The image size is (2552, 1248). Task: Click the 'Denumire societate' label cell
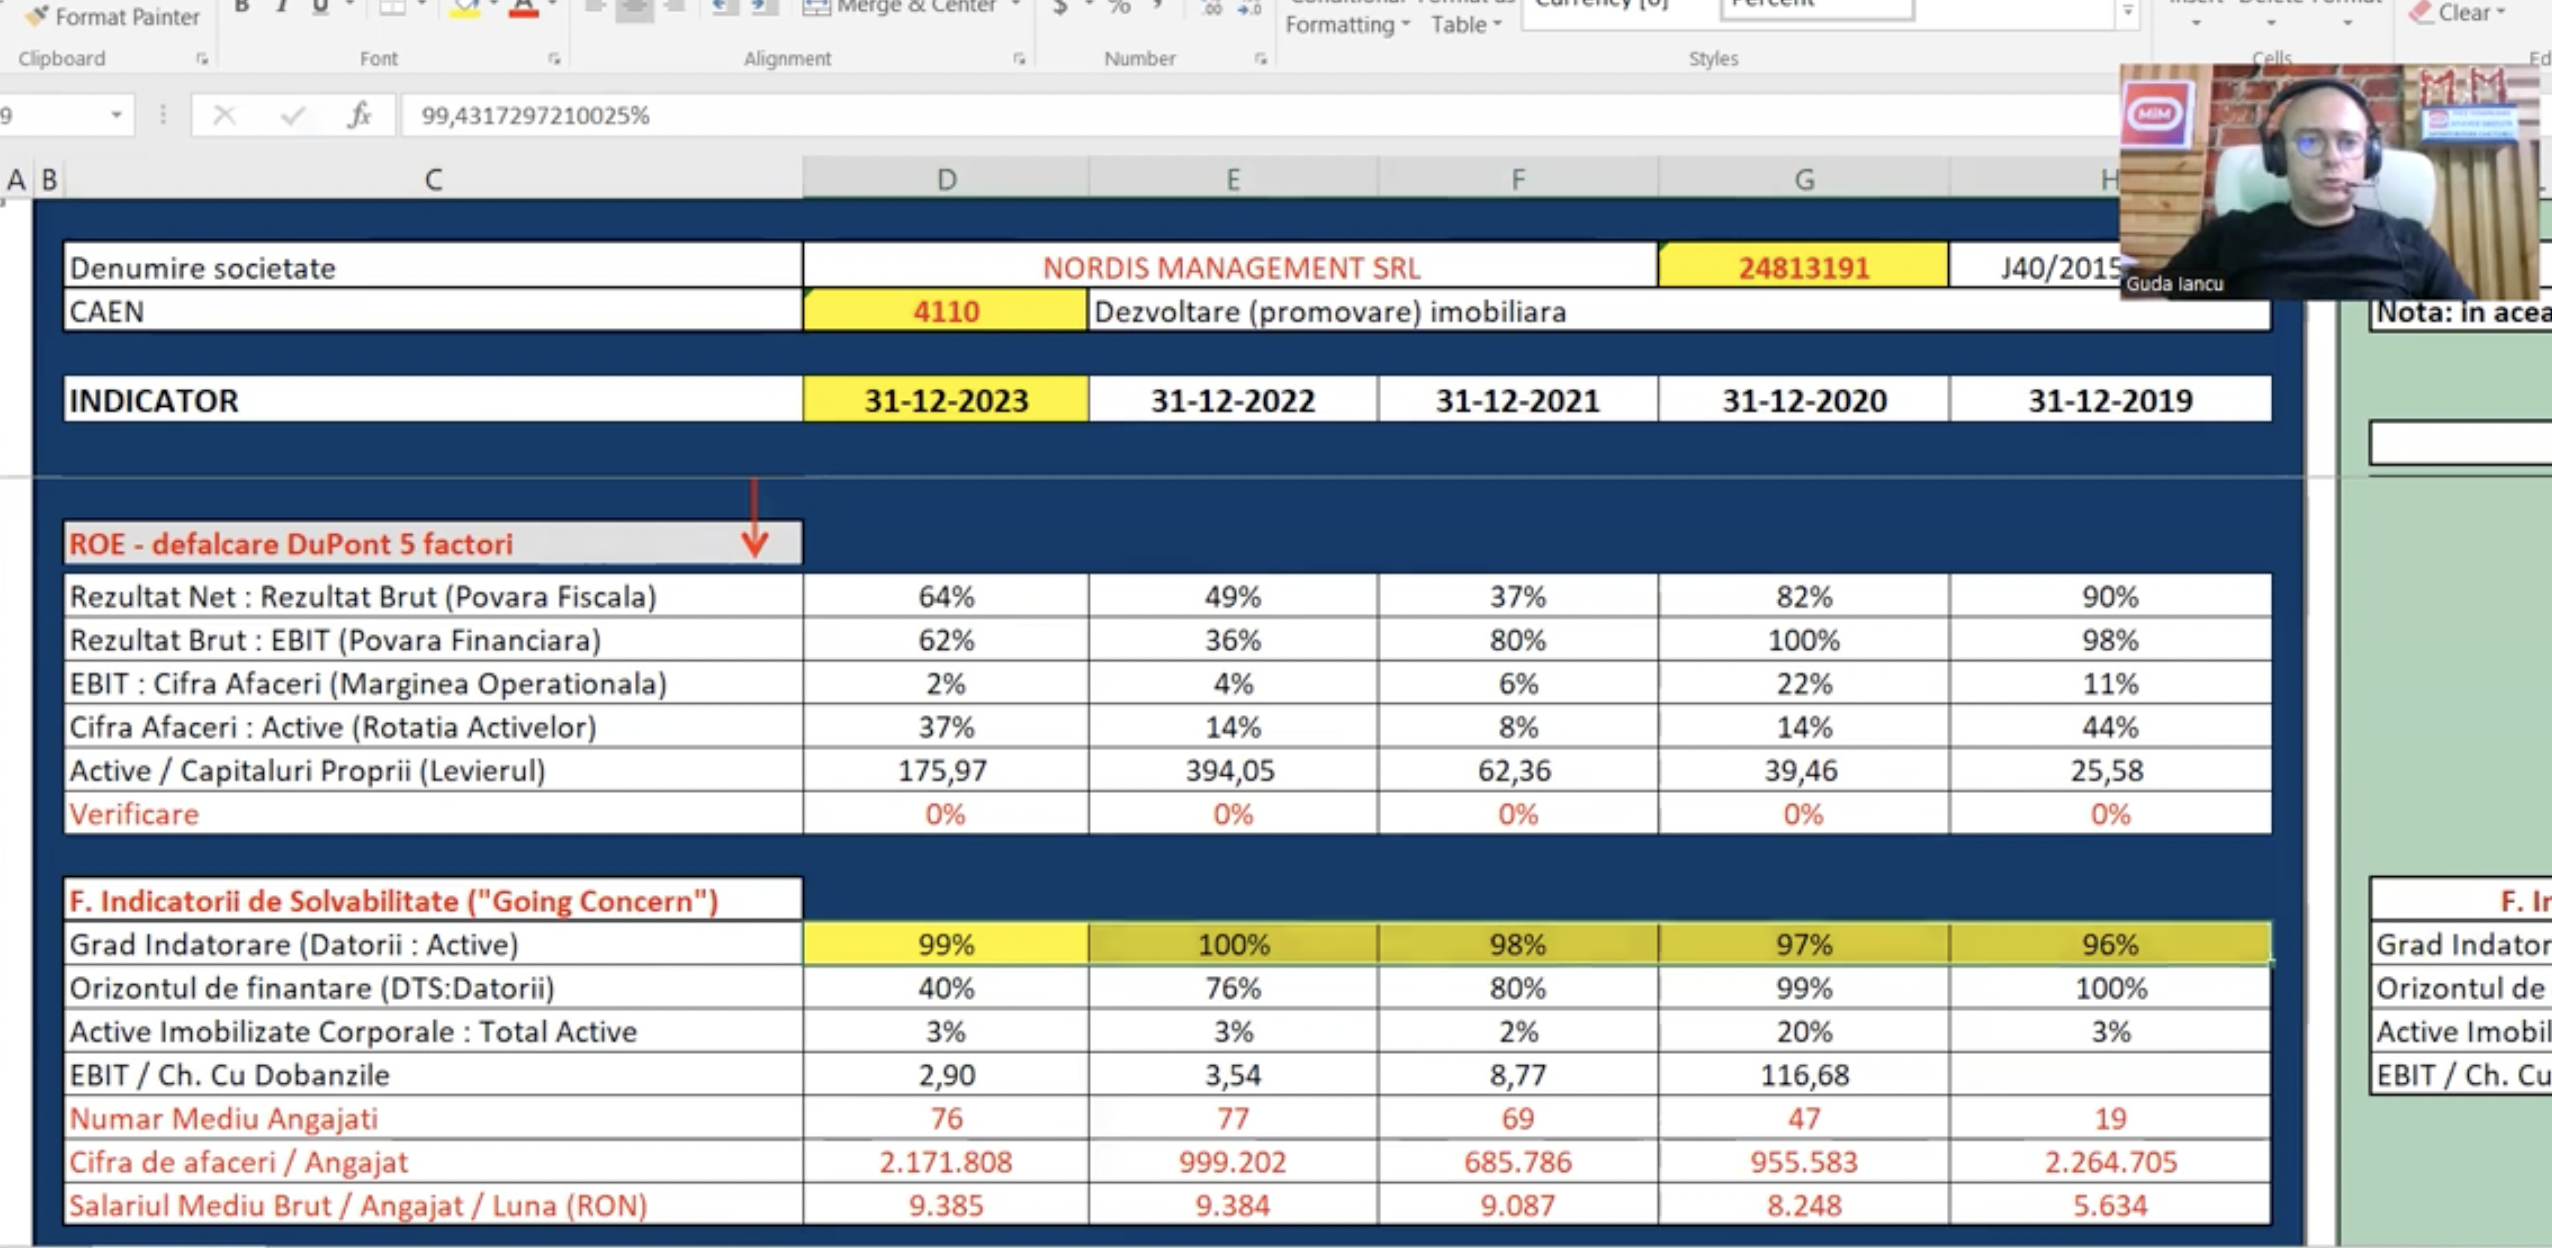click(433, 267)
